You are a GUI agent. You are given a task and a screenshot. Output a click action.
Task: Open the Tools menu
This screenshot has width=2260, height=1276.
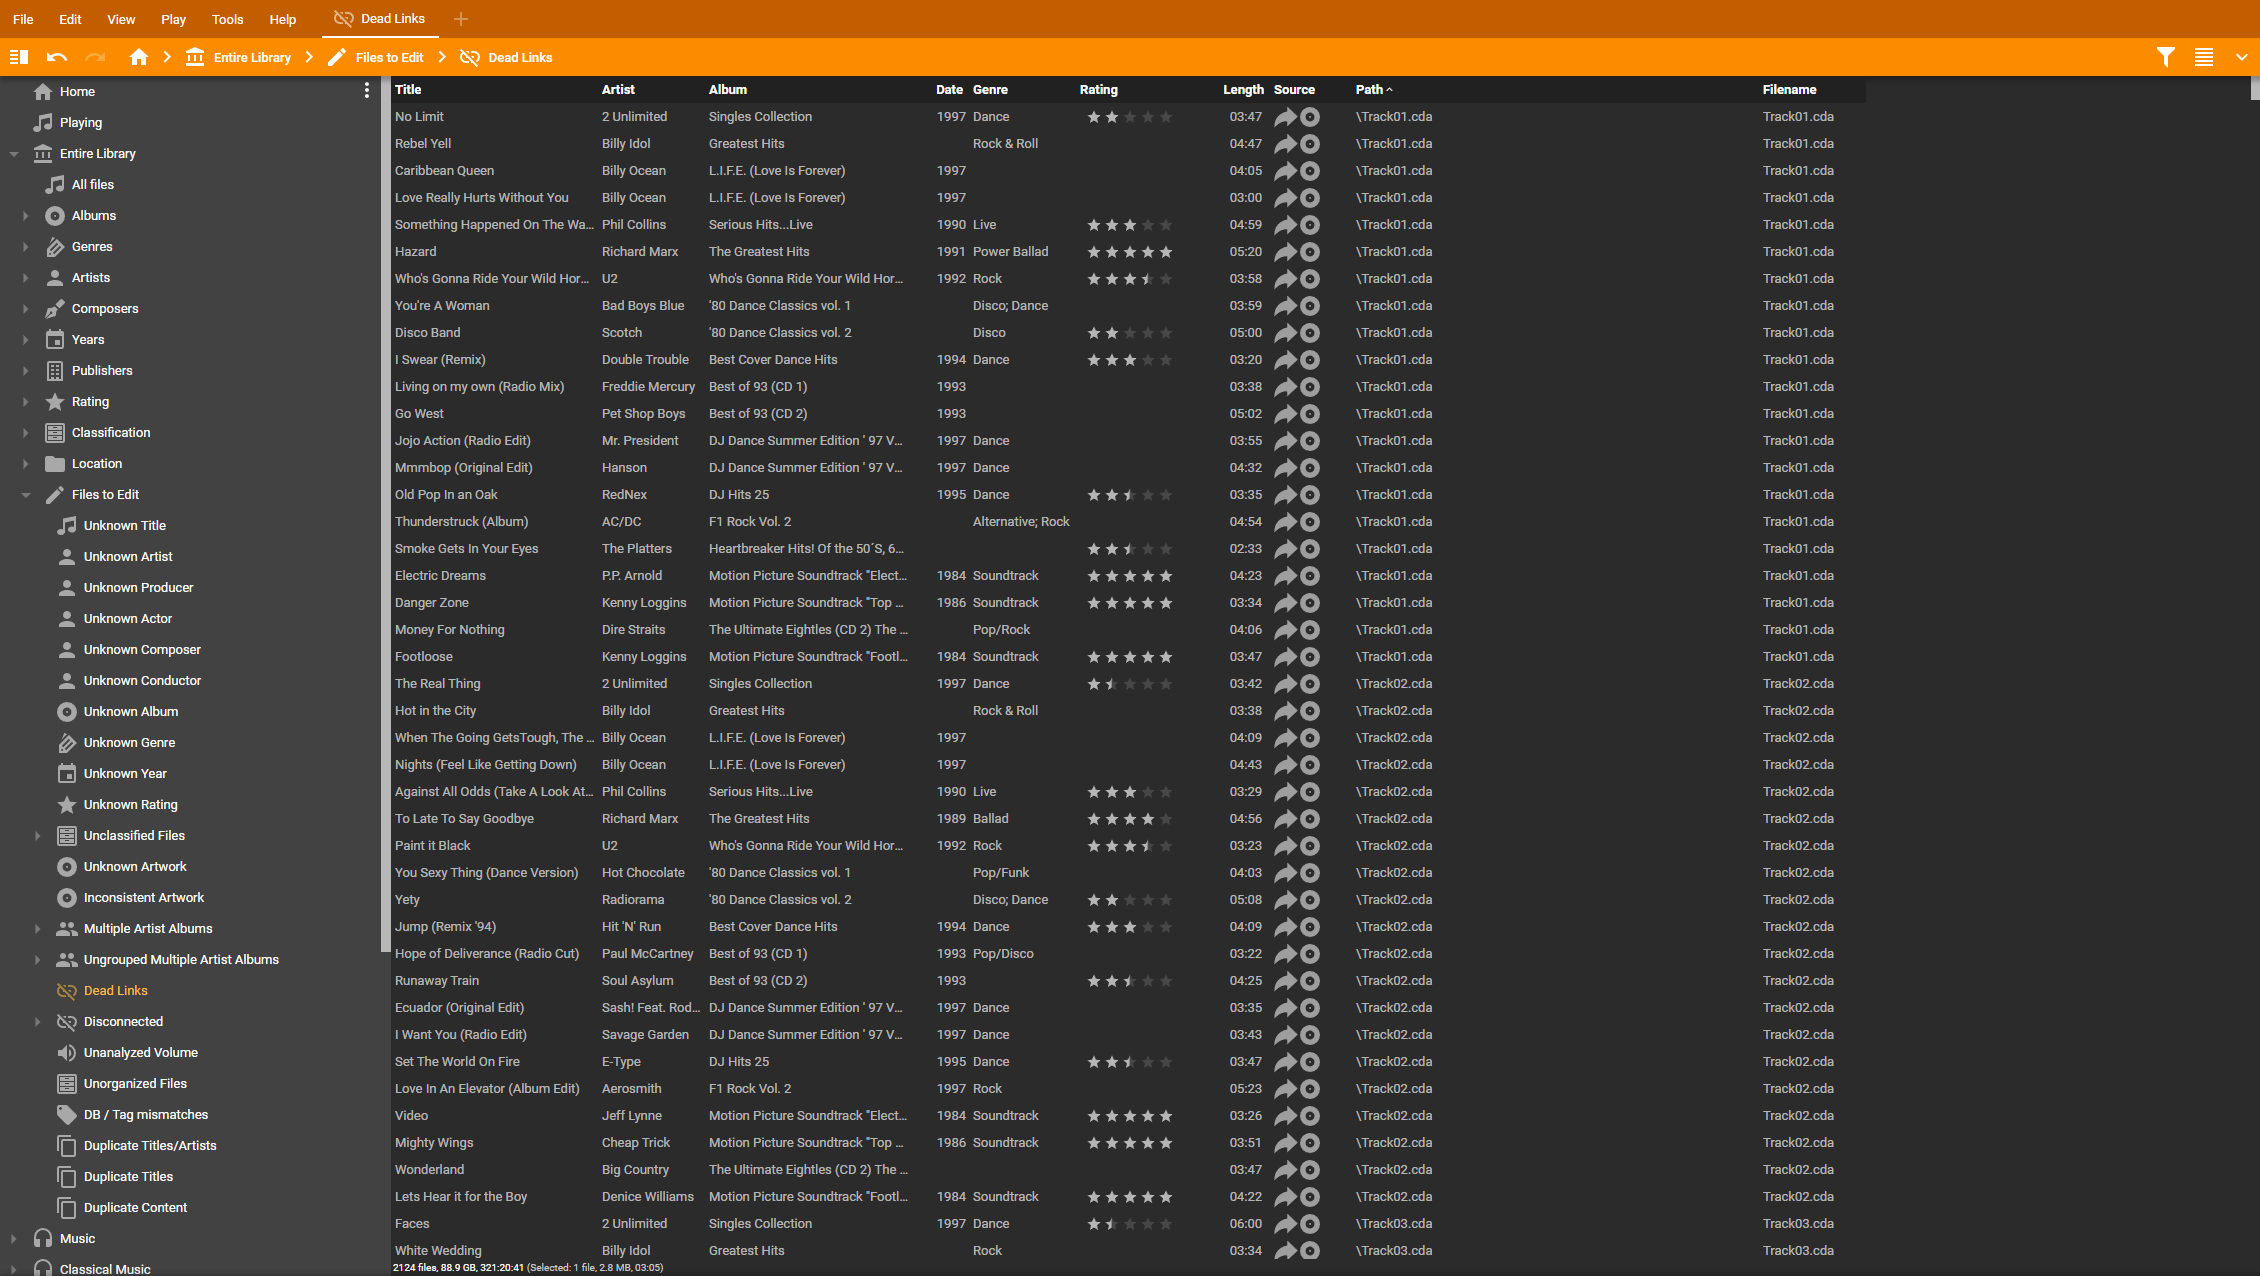coord(227,19)
